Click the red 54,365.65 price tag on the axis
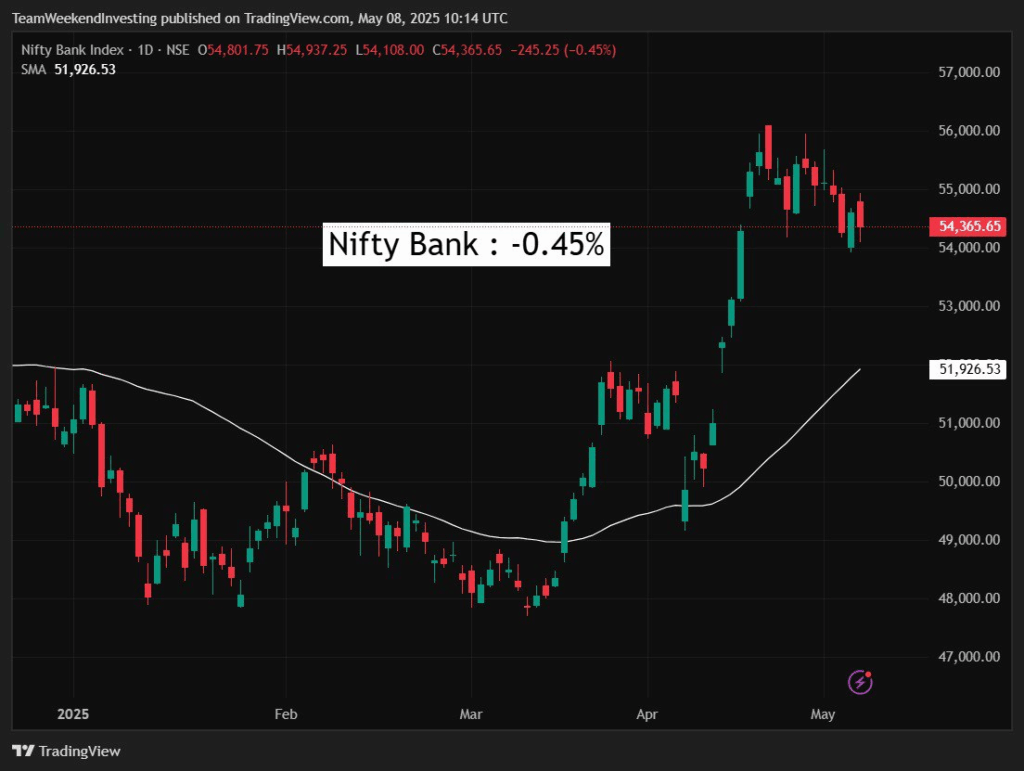The image size is (1024, 771). point(968,227)
